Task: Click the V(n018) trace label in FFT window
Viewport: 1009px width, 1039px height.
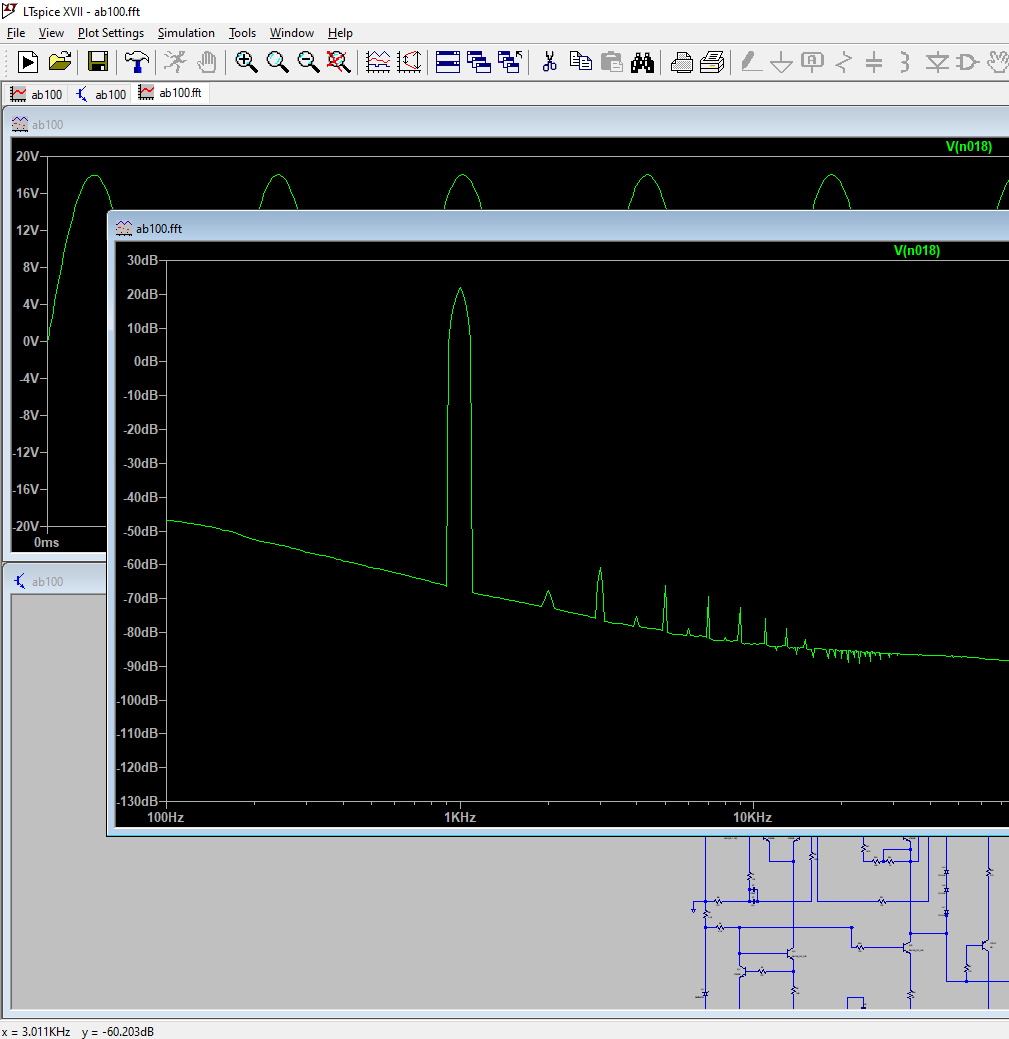Action: pos(917,250)
